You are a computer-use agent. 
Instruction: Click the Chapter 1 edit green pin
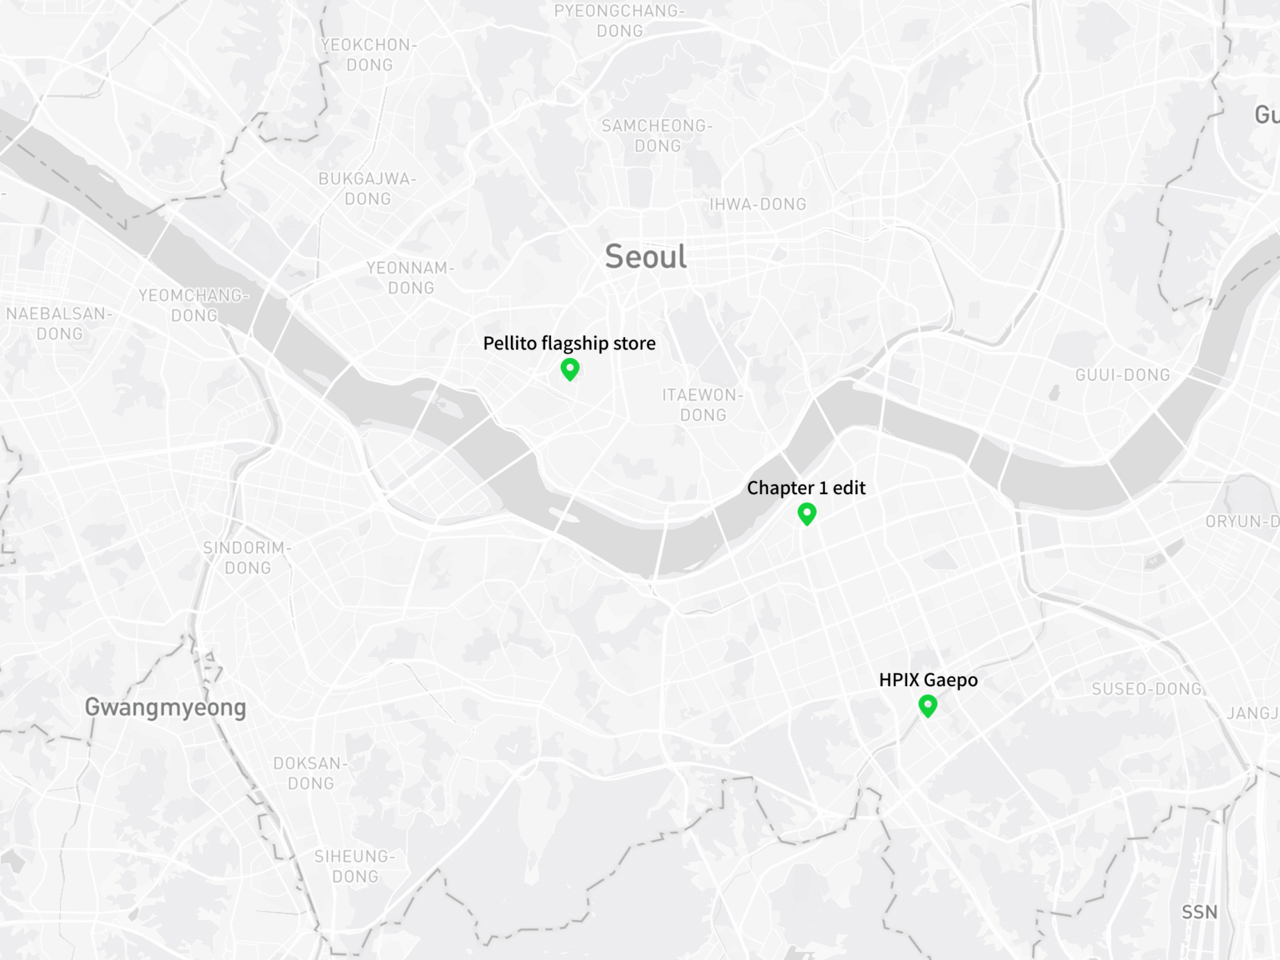pos(807,514)
